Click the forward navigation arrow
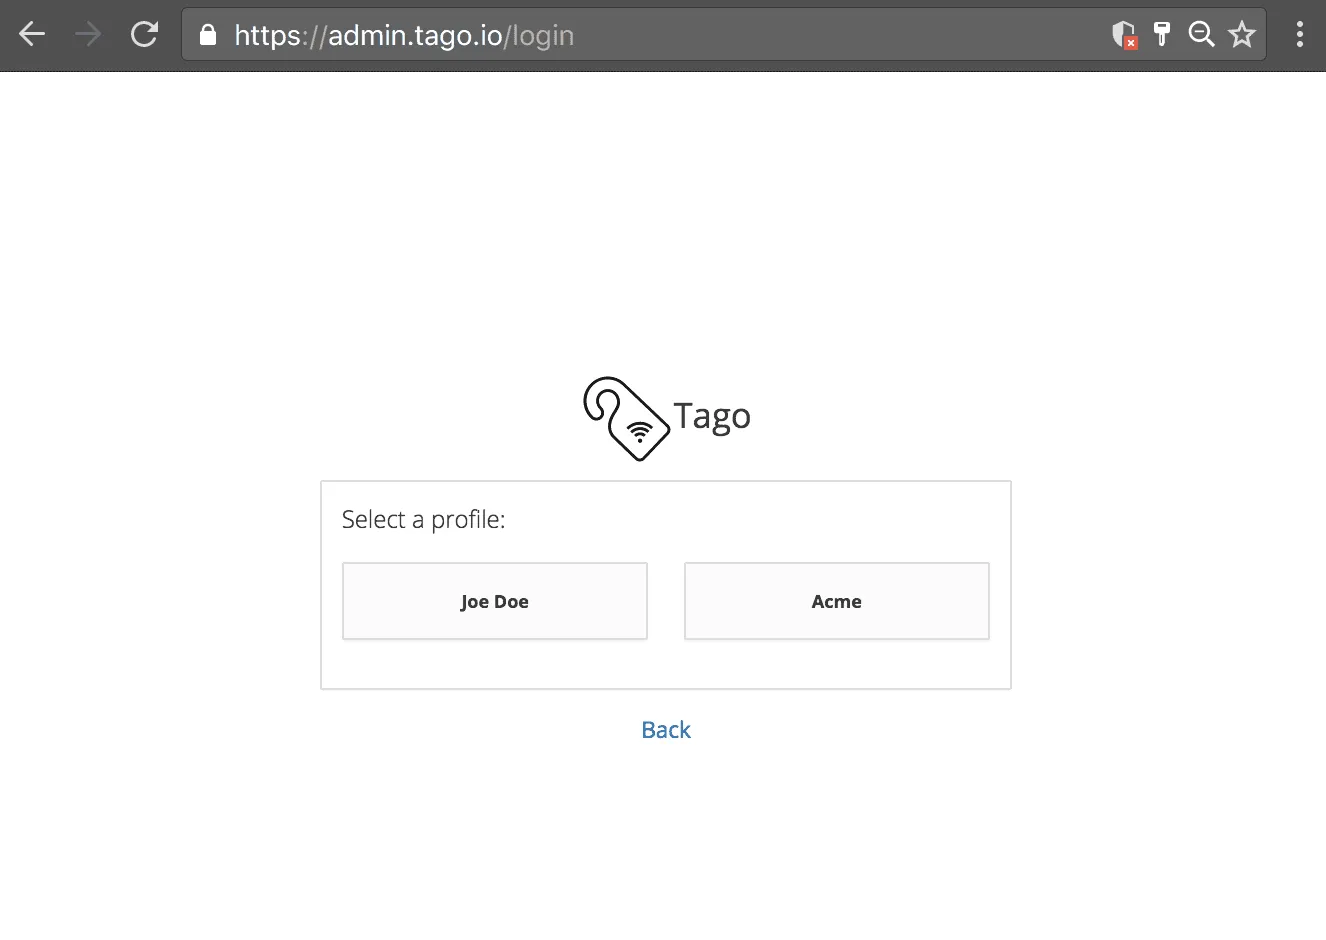This screenshot has height=940, width=1326. pos(88,34)
